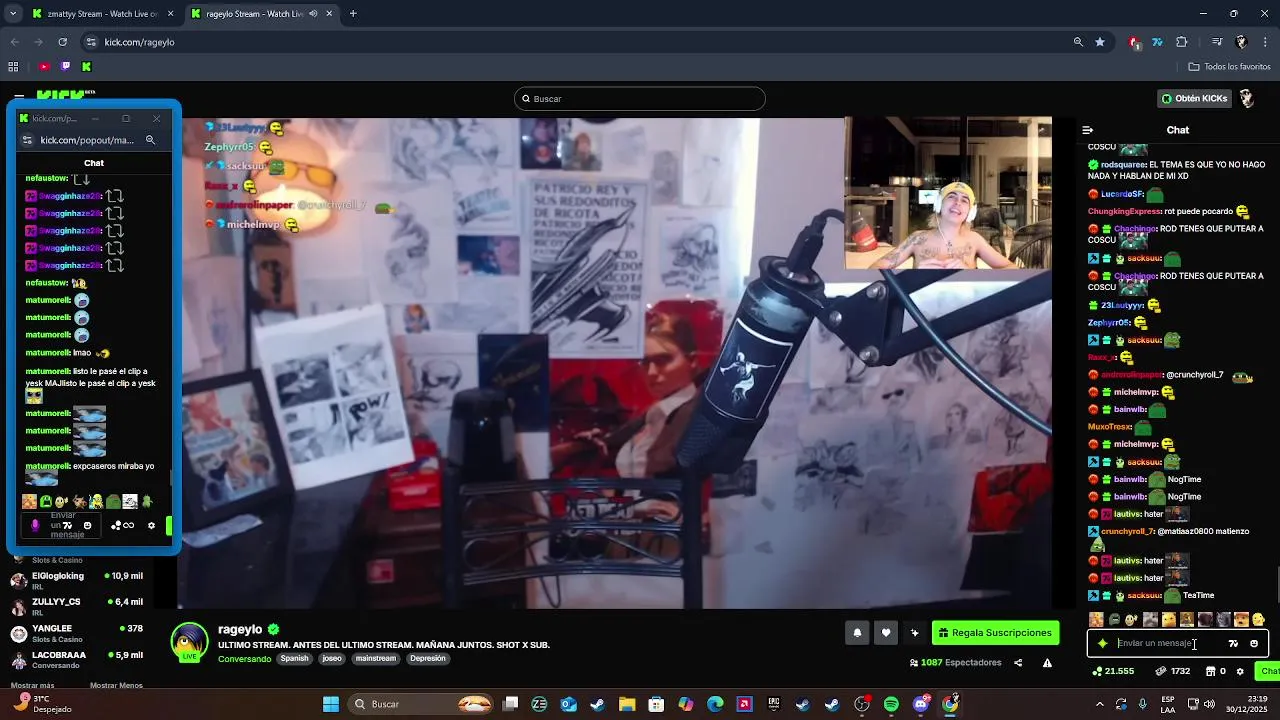Collapse list with Mostrar Menos
1280x720 pixels.
pos(116,685)
